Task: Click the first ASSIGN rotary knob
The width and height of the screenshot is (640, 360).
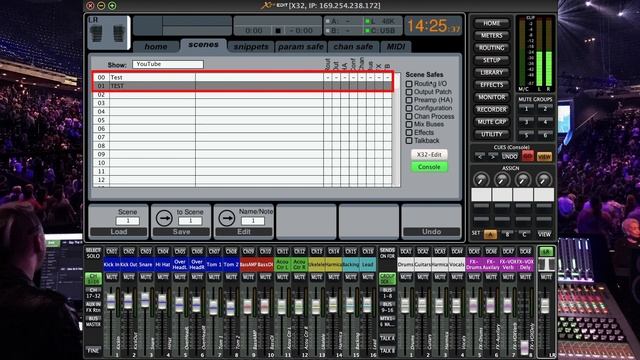Action: (481, 179)
